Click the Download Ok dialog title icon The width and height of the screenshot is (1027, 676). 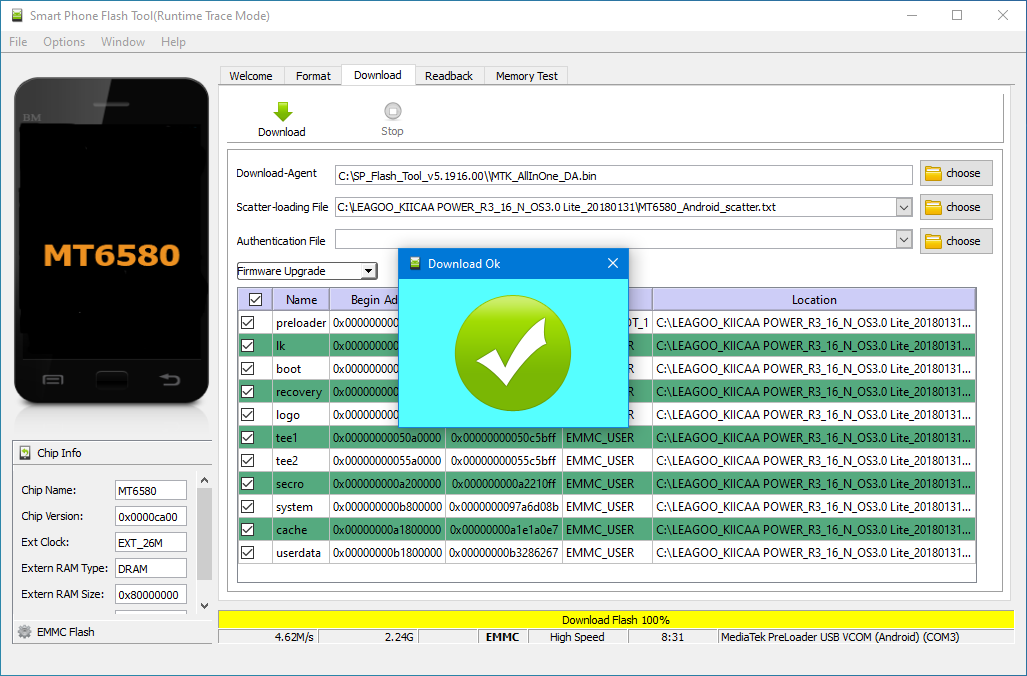tap(415, 263)
